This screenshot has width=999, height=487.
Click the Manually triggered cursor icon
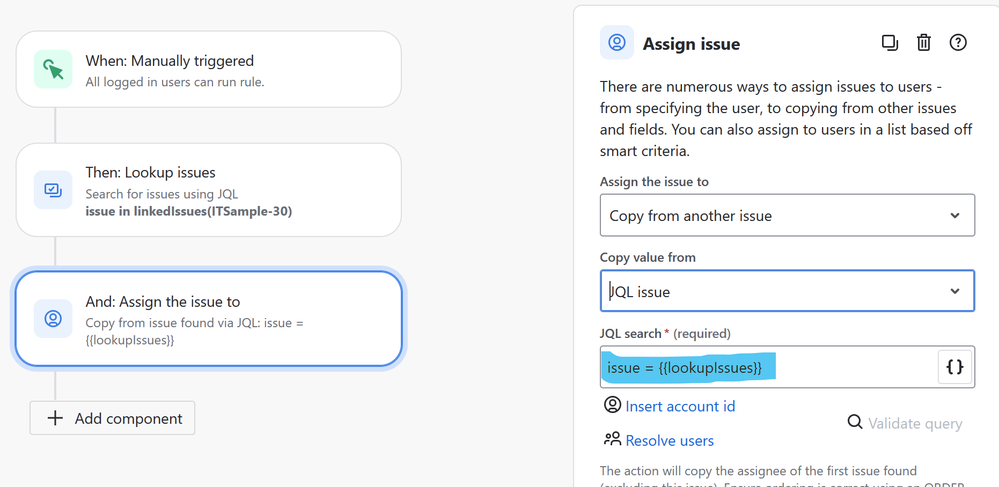point(53,69)
